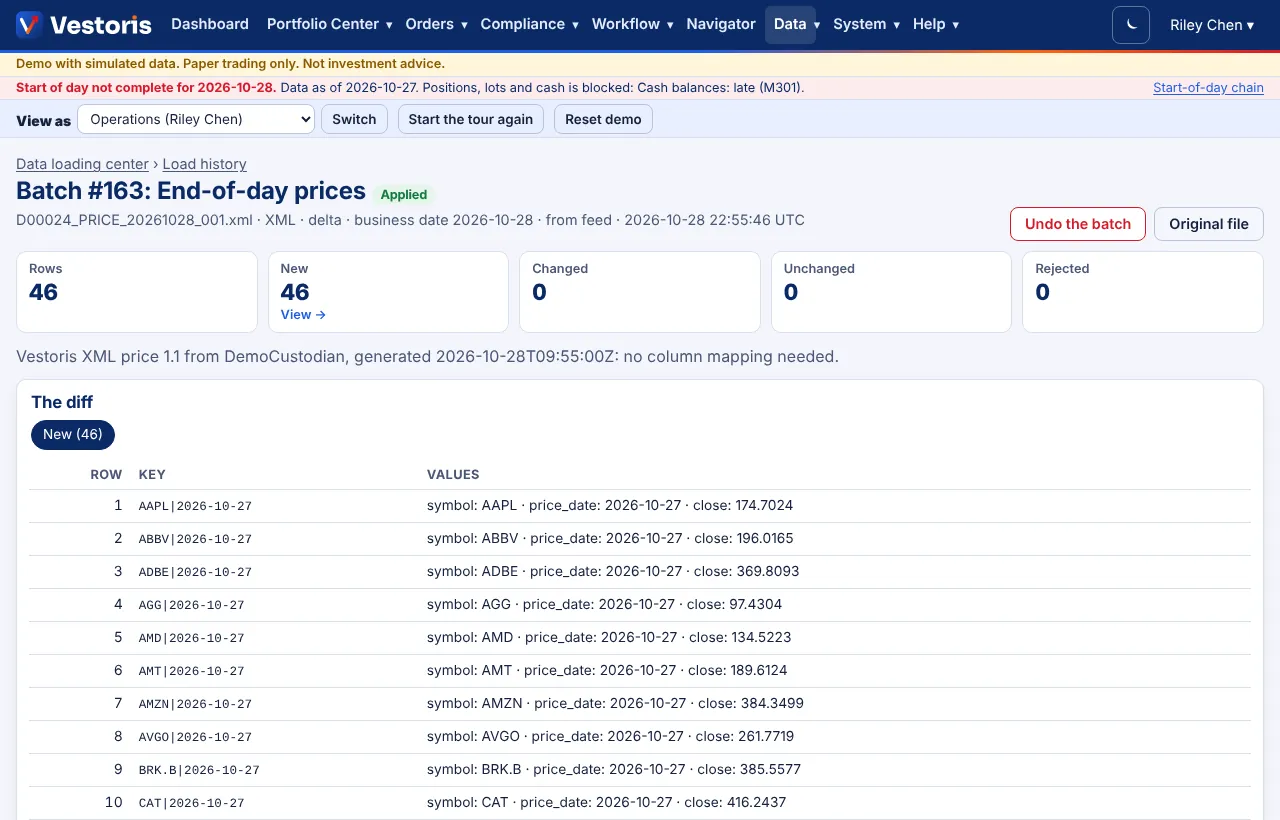1280x820 pixels.
Task: Click Start the tour again
Action: [471, 119]
